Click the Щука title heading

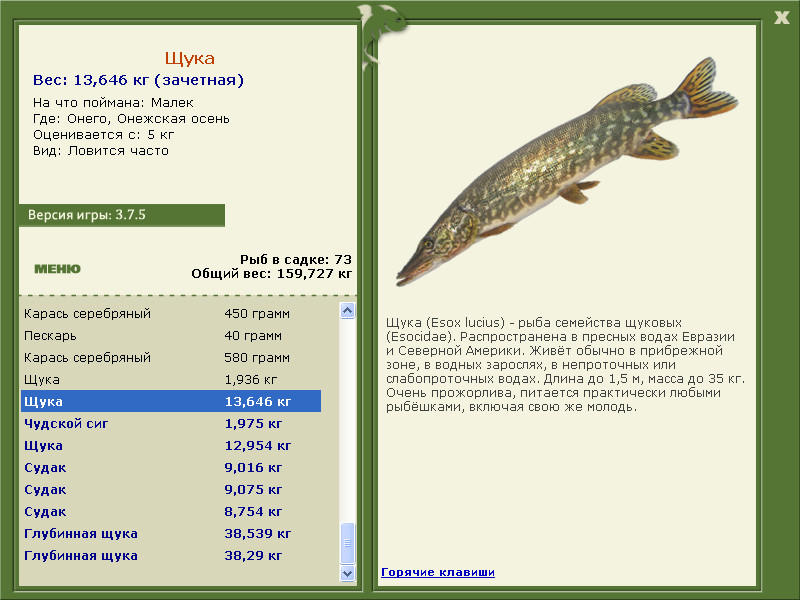tap(189, 58)
